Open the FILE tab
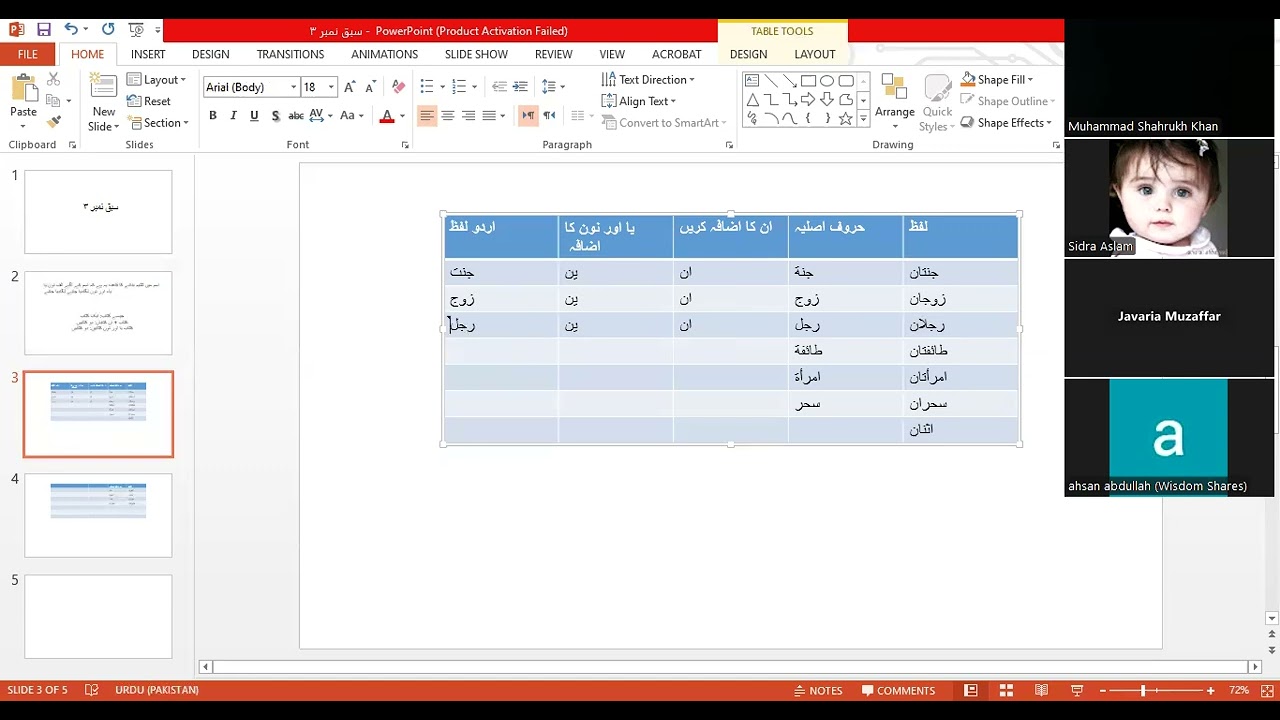 pyautogui.click(x=28, y=55)
